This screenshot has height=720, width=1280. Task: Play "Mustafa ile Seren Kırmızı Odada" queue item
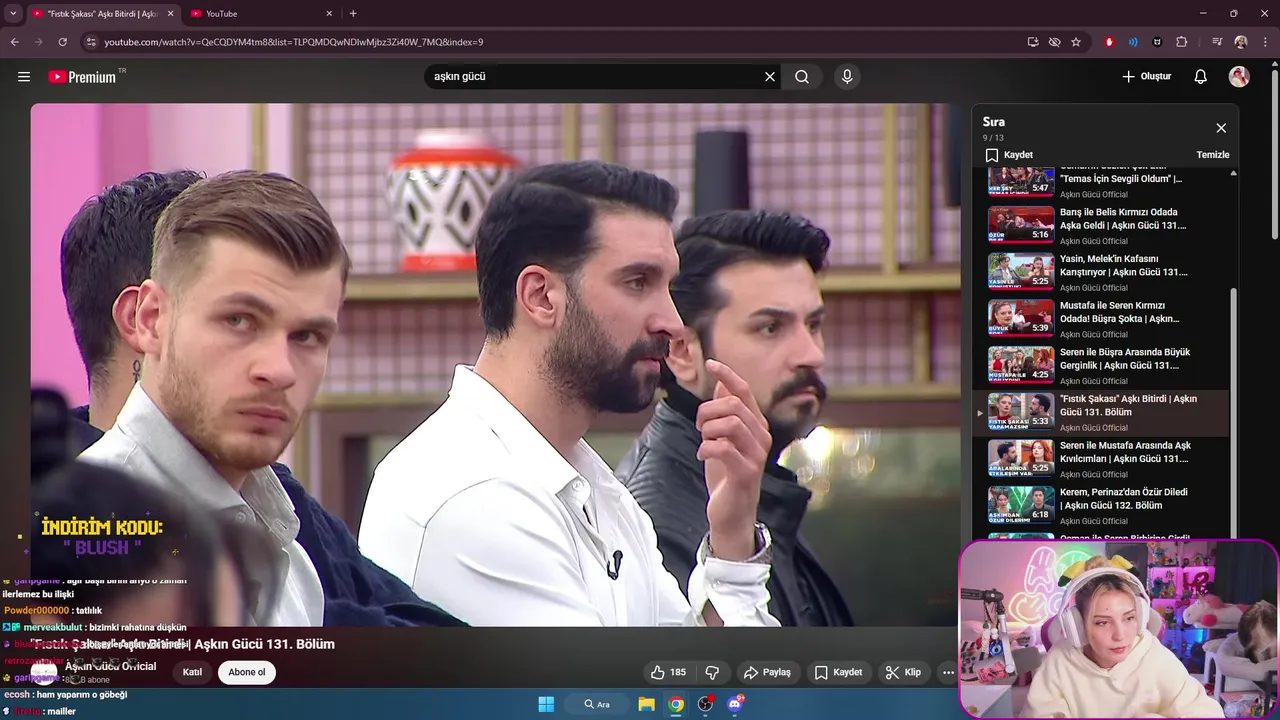click(x=1102, y=320)
